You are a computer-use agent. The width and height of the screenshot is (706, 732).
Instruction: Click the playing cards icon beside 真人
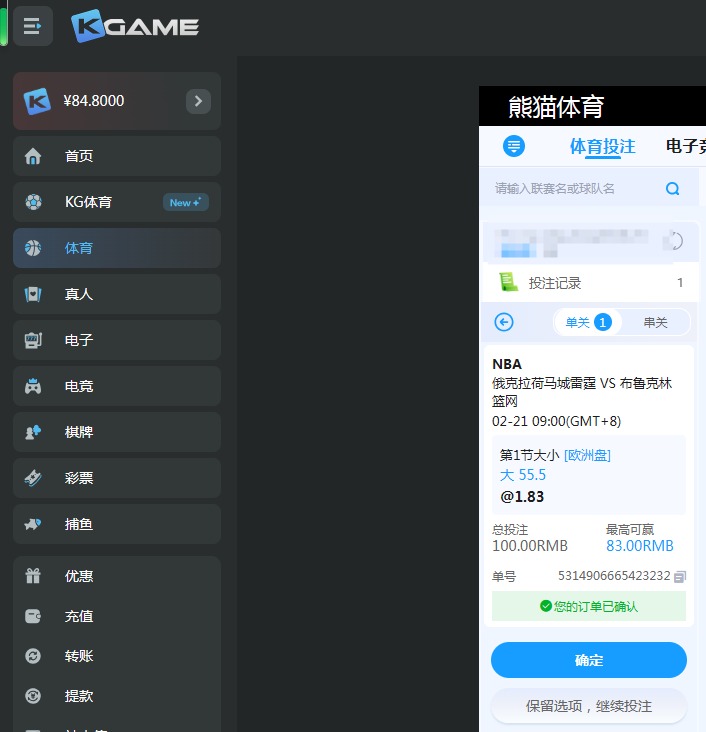[x=33, y=294]
